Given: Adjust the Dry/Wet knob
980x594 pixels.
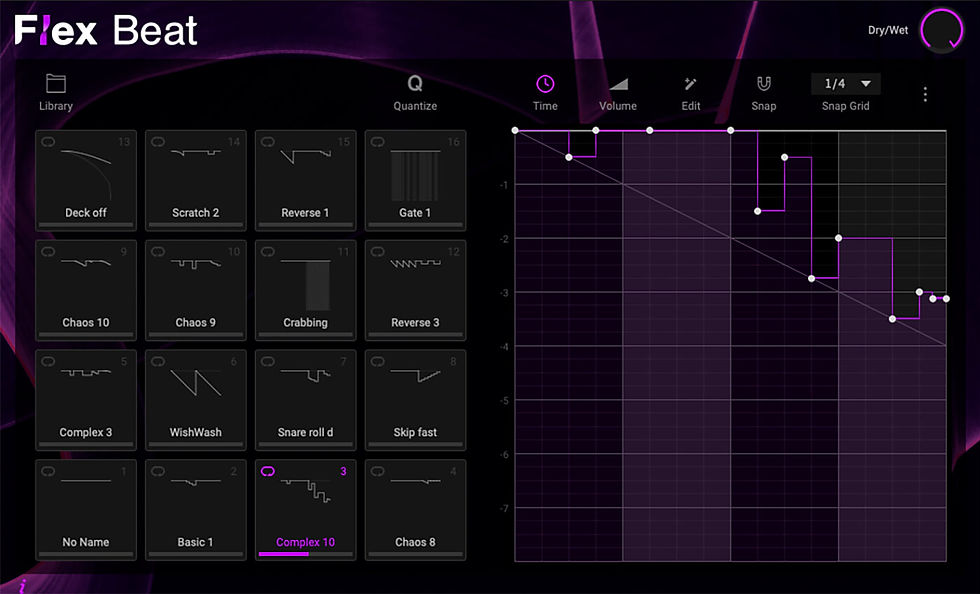Looking at the screenshot, I should [x=941, y=30].
